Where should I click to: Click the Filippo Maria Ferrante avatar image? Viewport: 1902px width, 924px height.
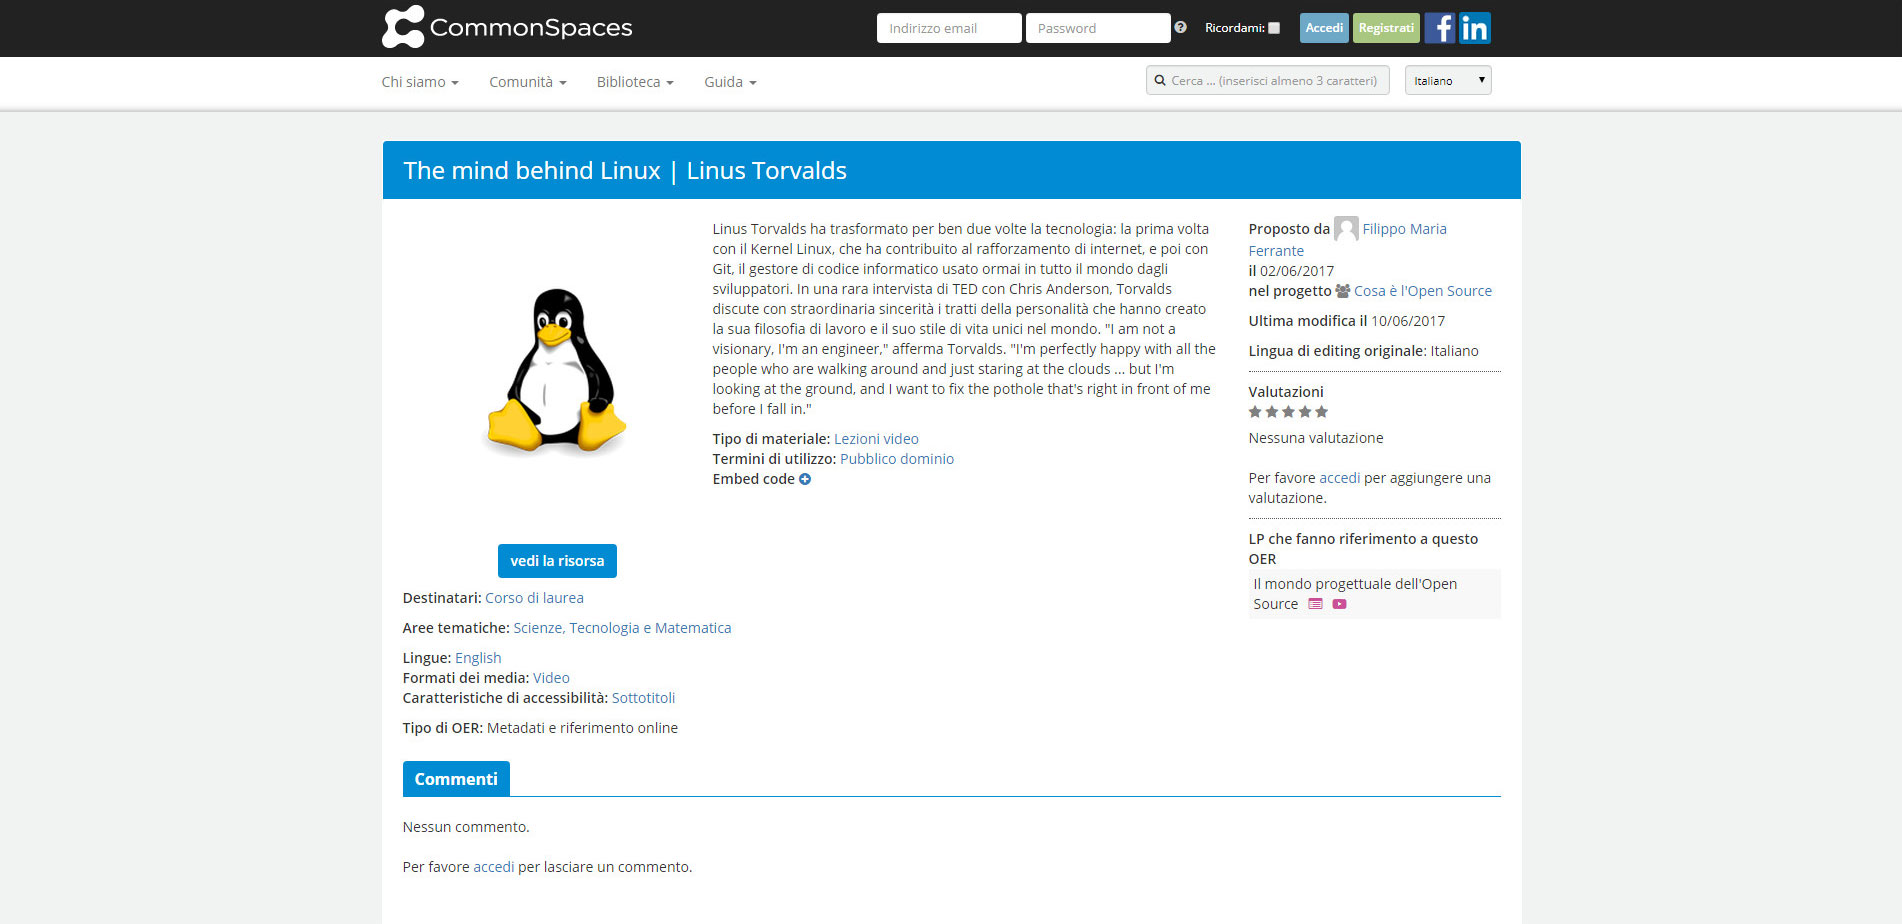1346,229
